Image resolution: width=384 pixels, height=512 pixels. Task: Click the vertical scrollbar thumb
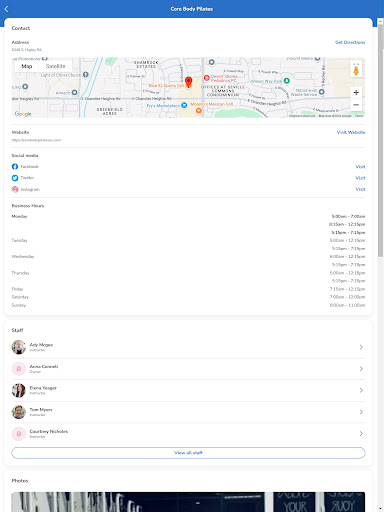coord(380,140)
